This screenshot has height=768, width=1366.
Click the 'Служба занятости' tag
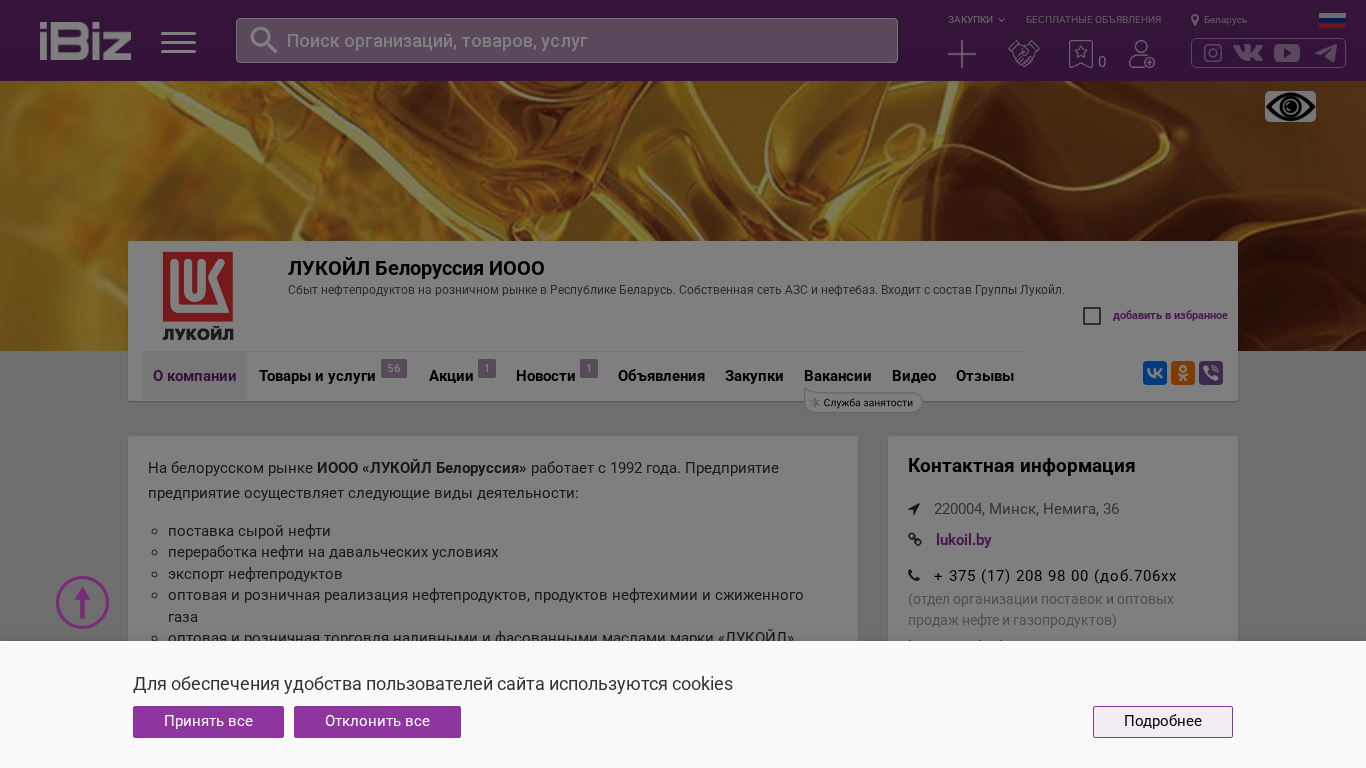click(x=863, y=403)
